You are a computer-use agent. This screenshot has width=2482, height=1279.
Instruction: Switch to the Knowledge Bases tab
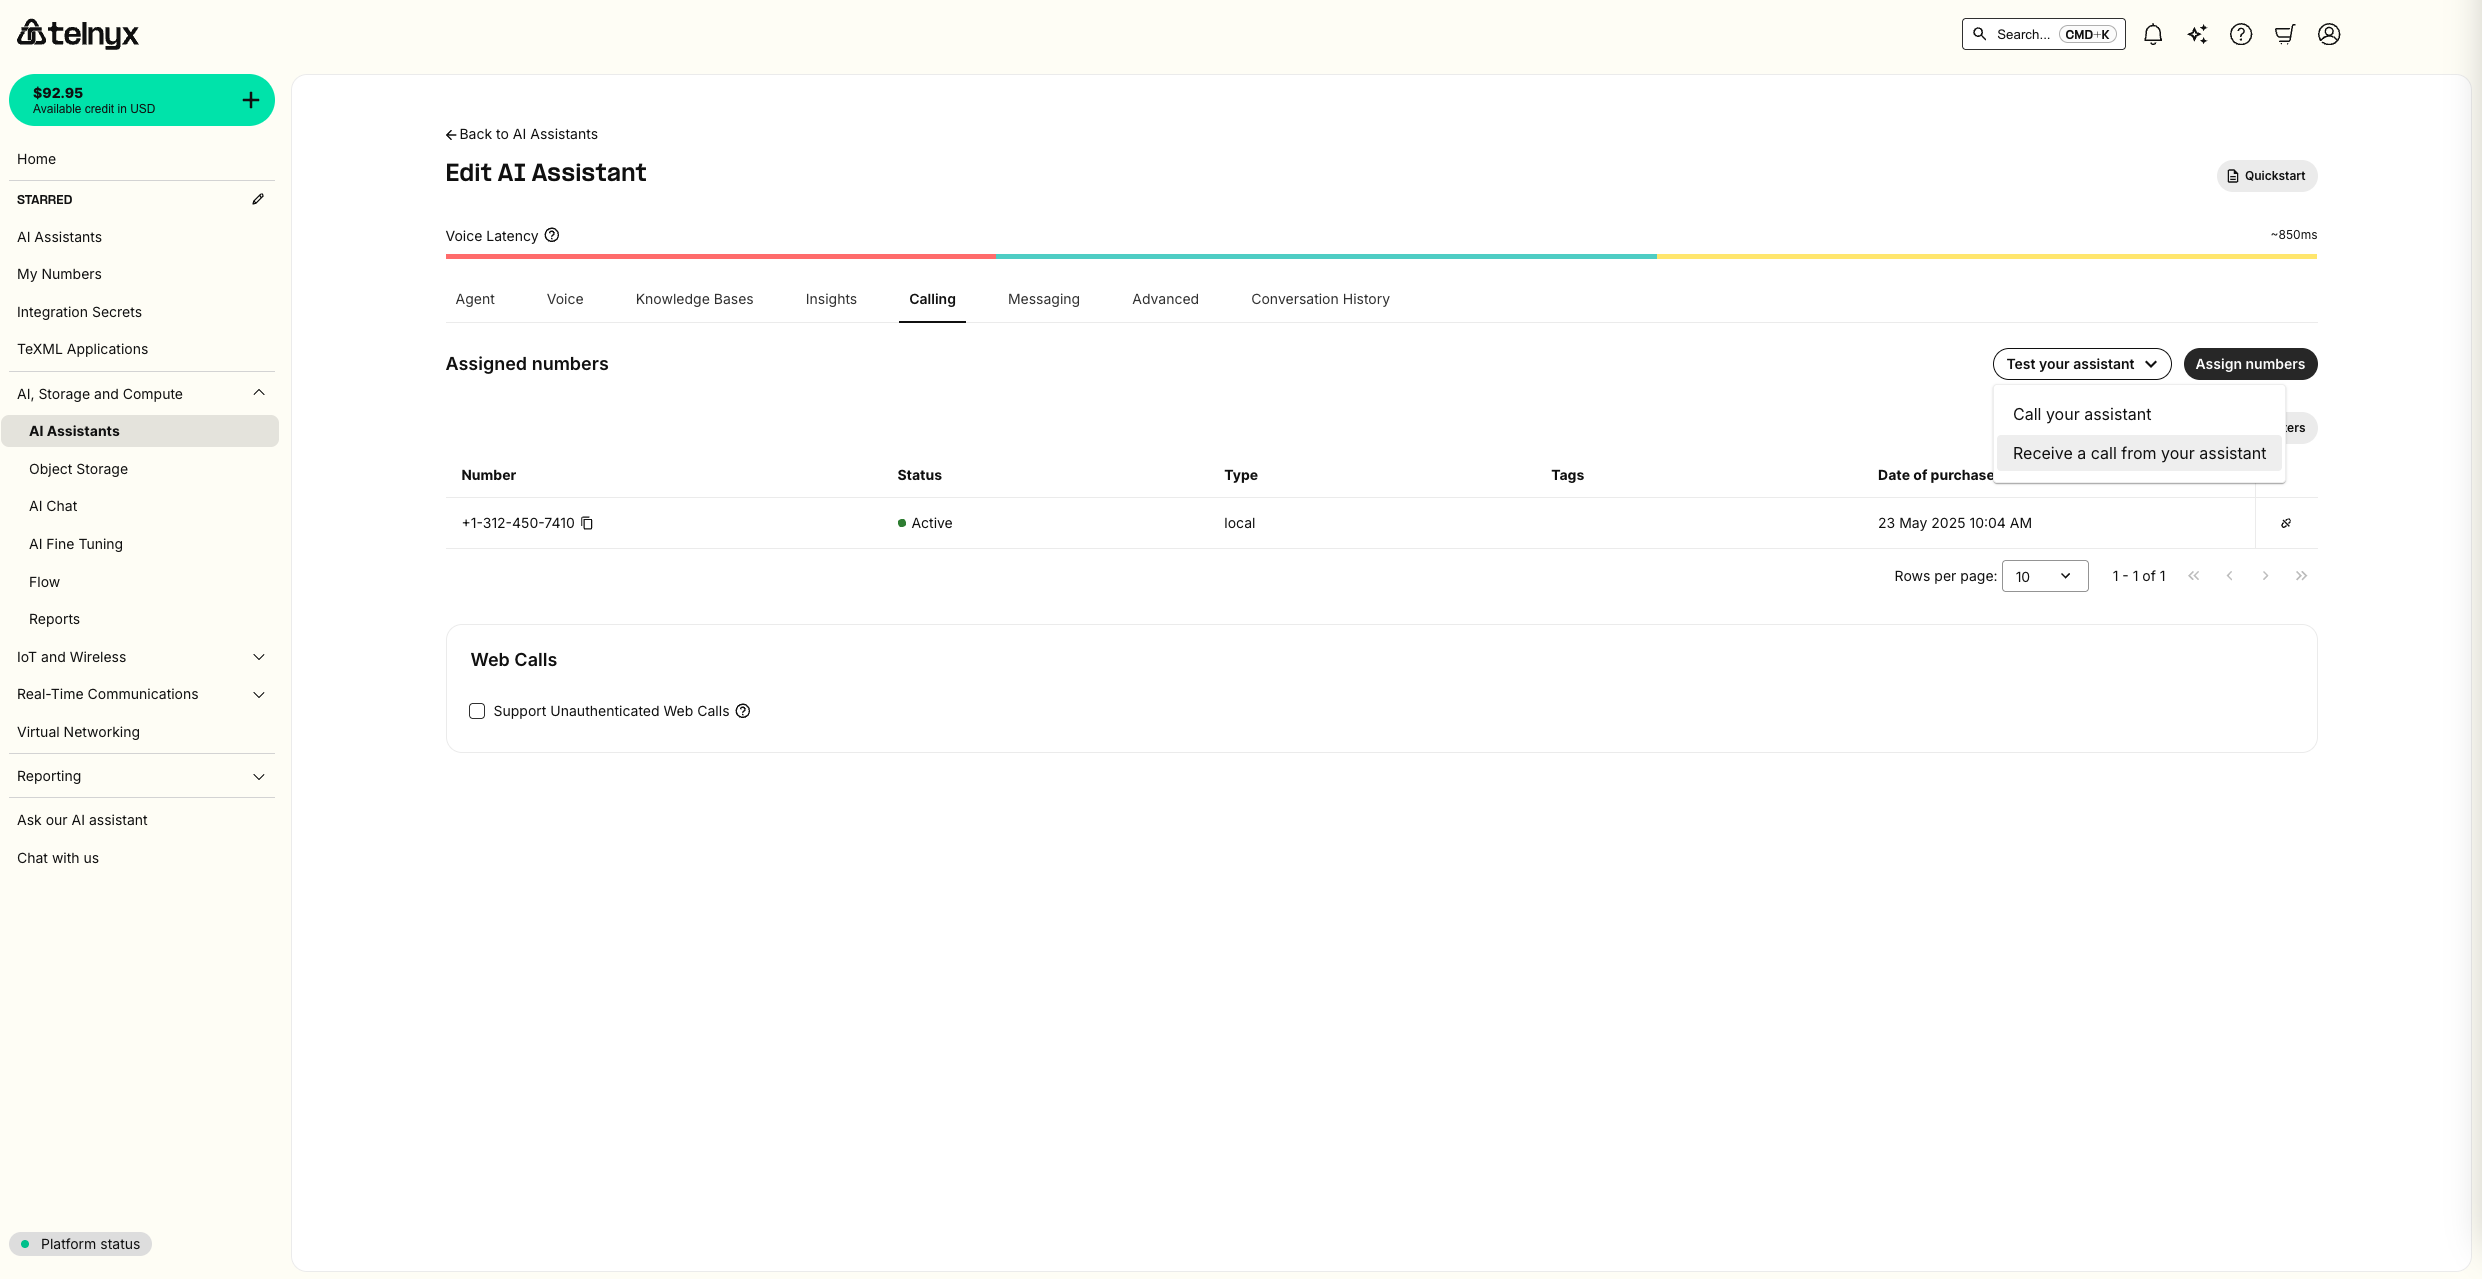(694, 299)
